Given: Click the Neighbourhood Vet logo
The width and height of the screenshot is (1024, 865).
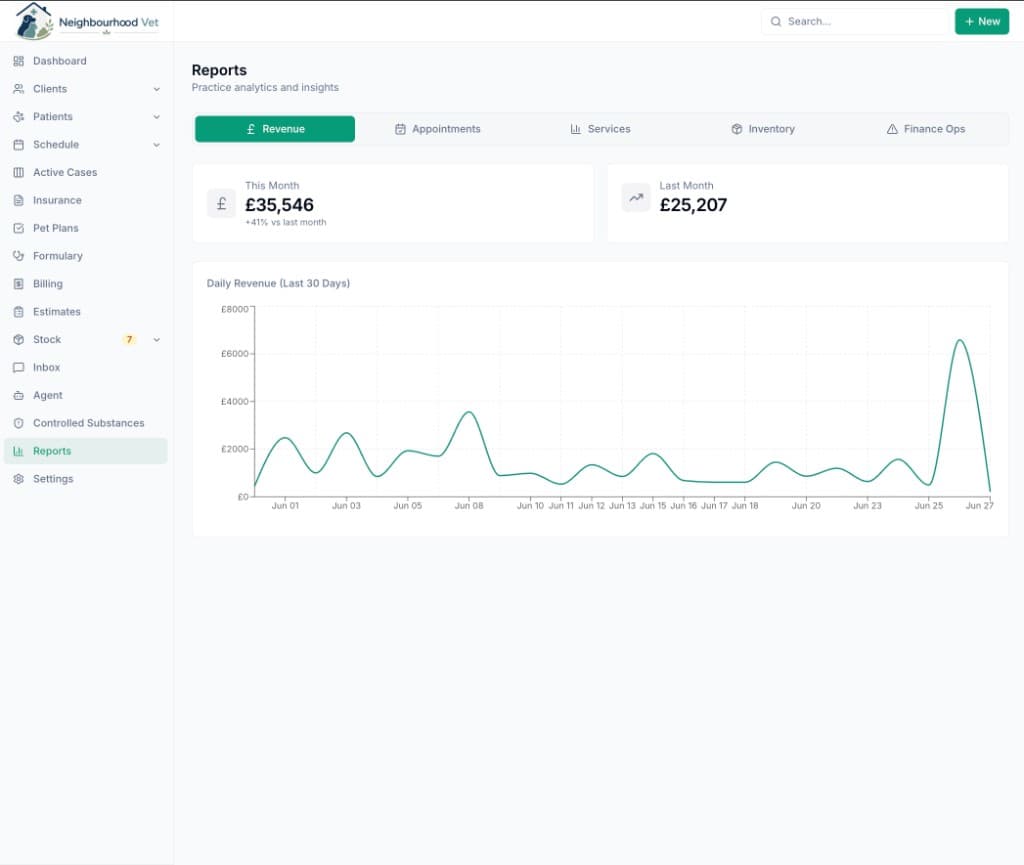Looking at the screenshot, I should pyautogui.click(x=87, y=21).
